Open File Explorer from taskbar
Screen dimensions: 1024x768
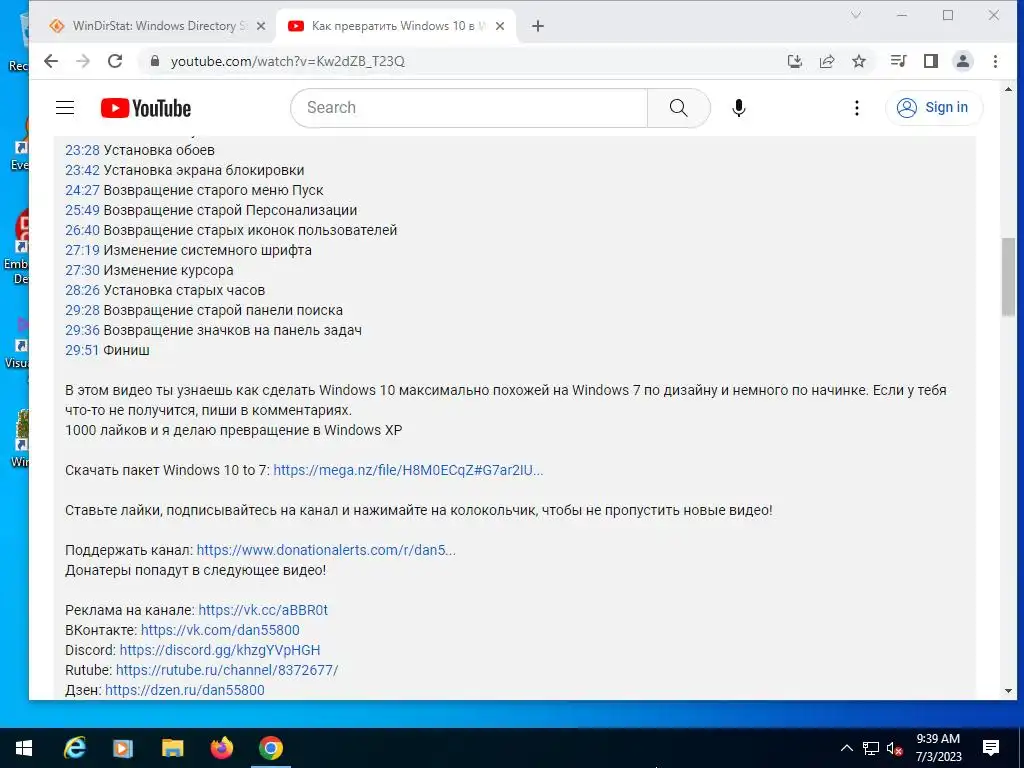pyautogui.click(x=172, y=748)
